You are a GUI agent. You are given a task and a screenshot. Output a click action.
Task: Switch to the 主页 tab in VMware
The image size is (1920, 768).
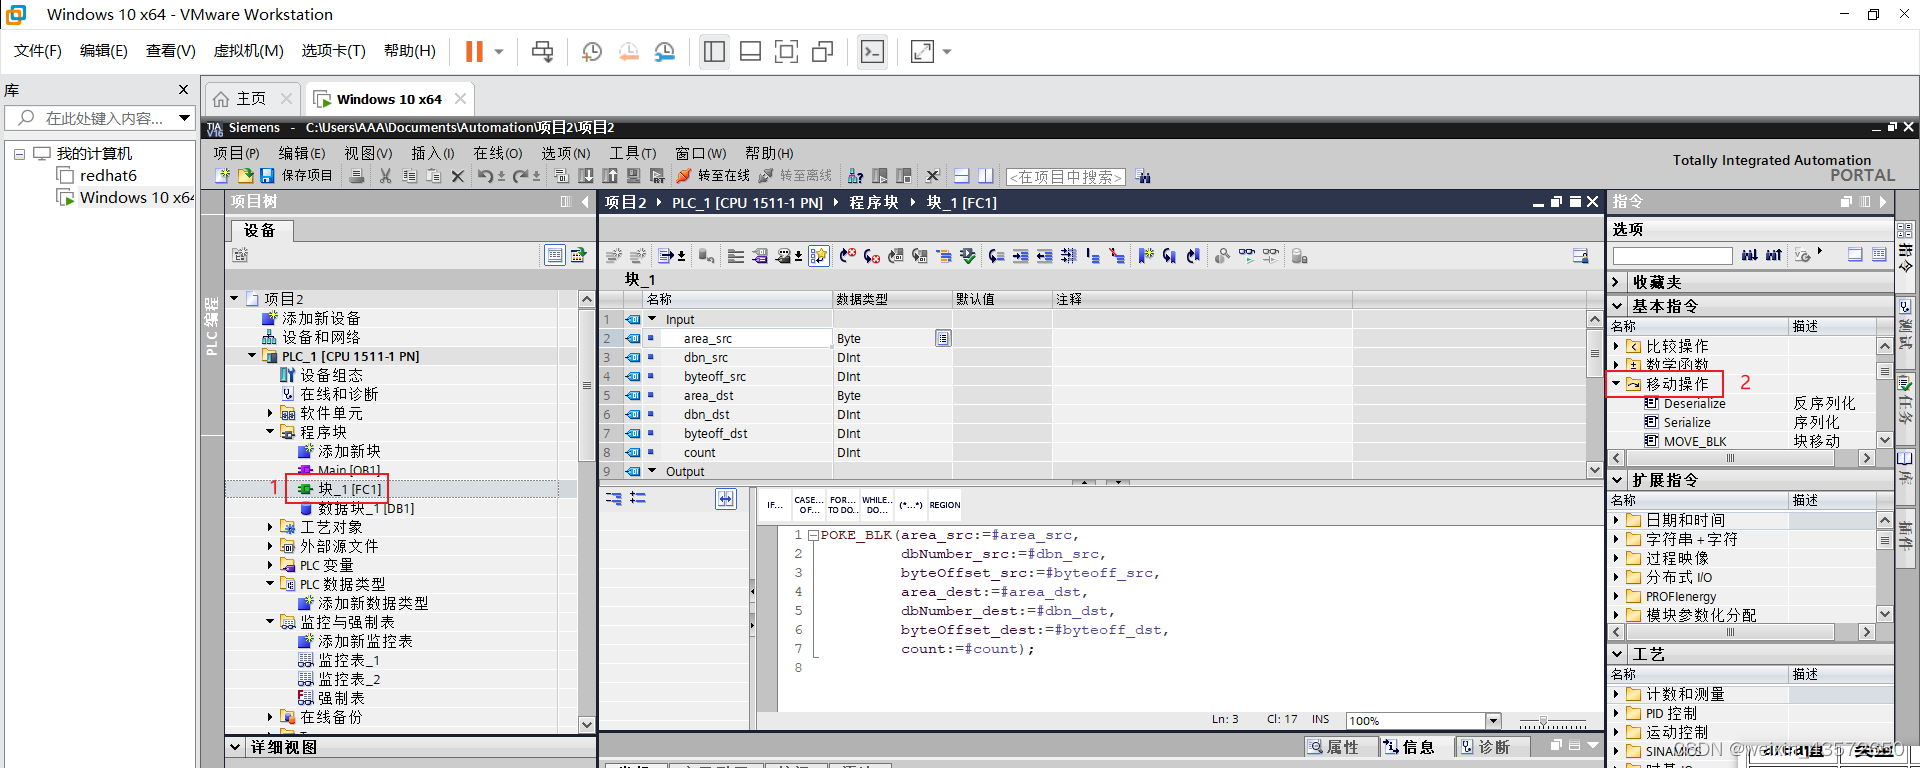251,98
